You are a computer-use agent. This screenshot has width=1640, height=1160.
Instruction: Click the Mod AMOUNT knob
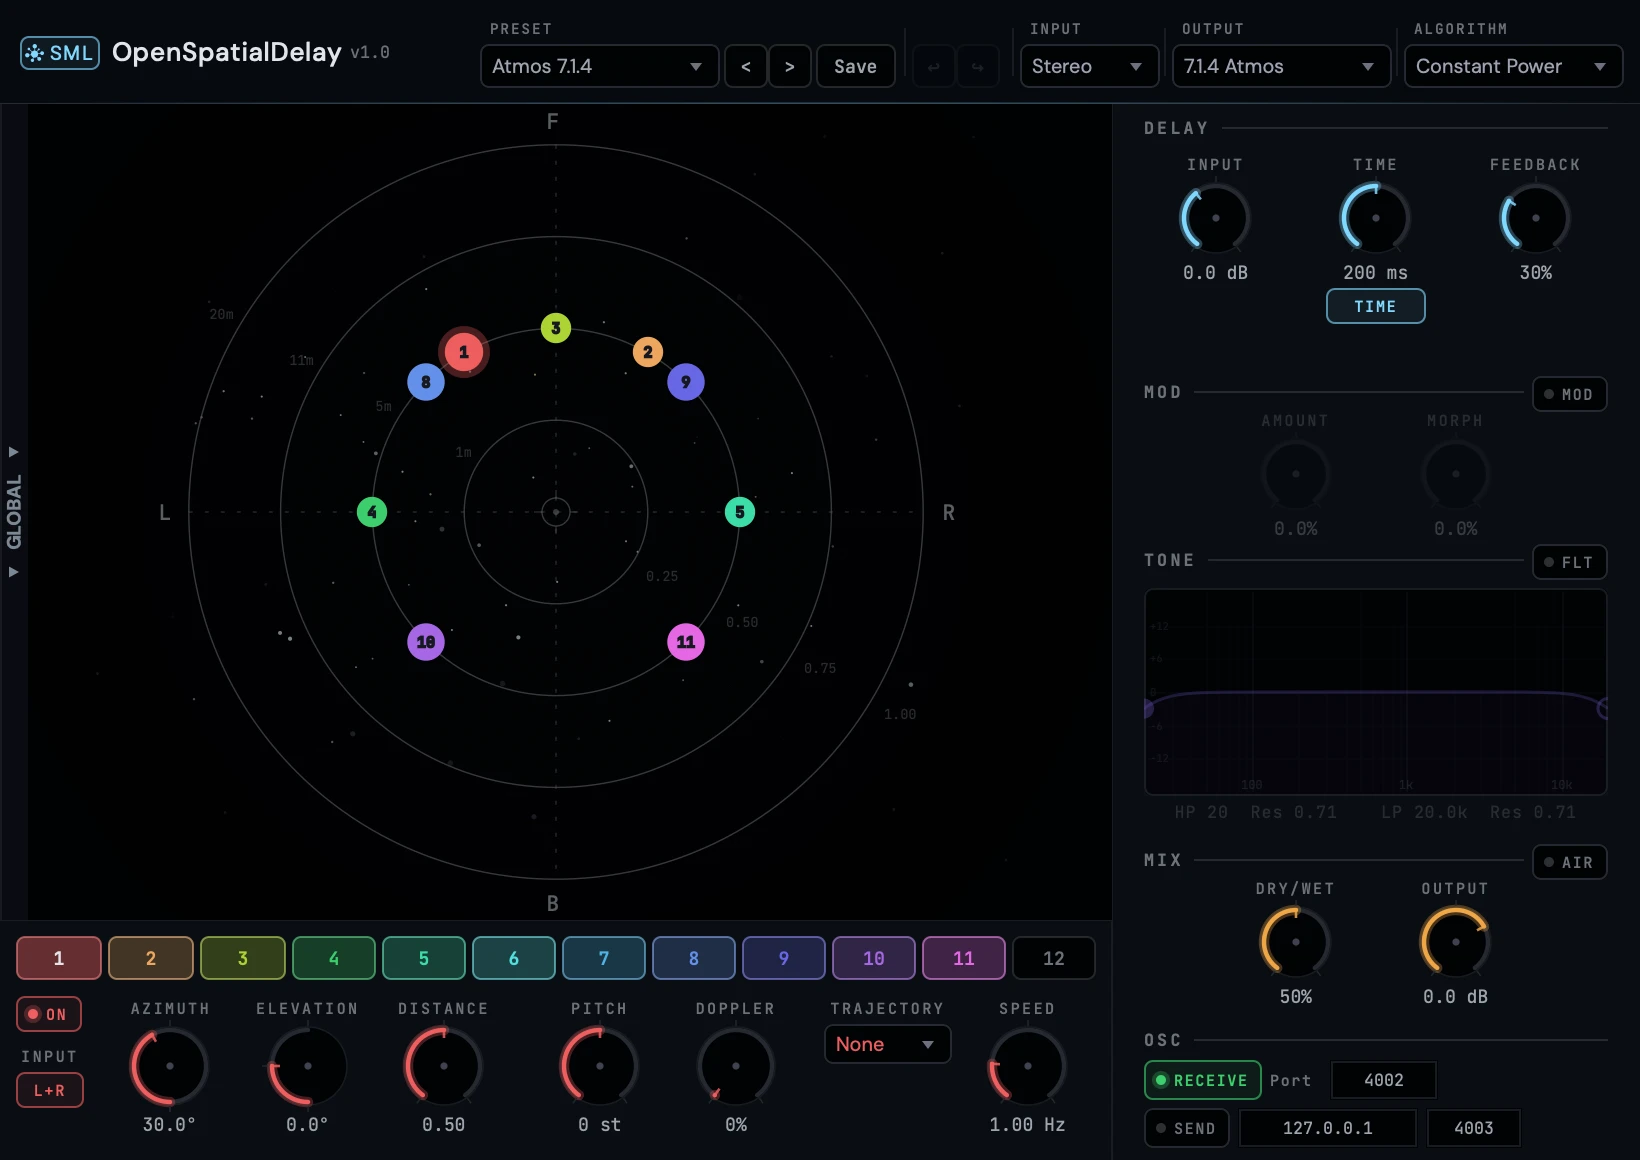(x=1296, y=474)
